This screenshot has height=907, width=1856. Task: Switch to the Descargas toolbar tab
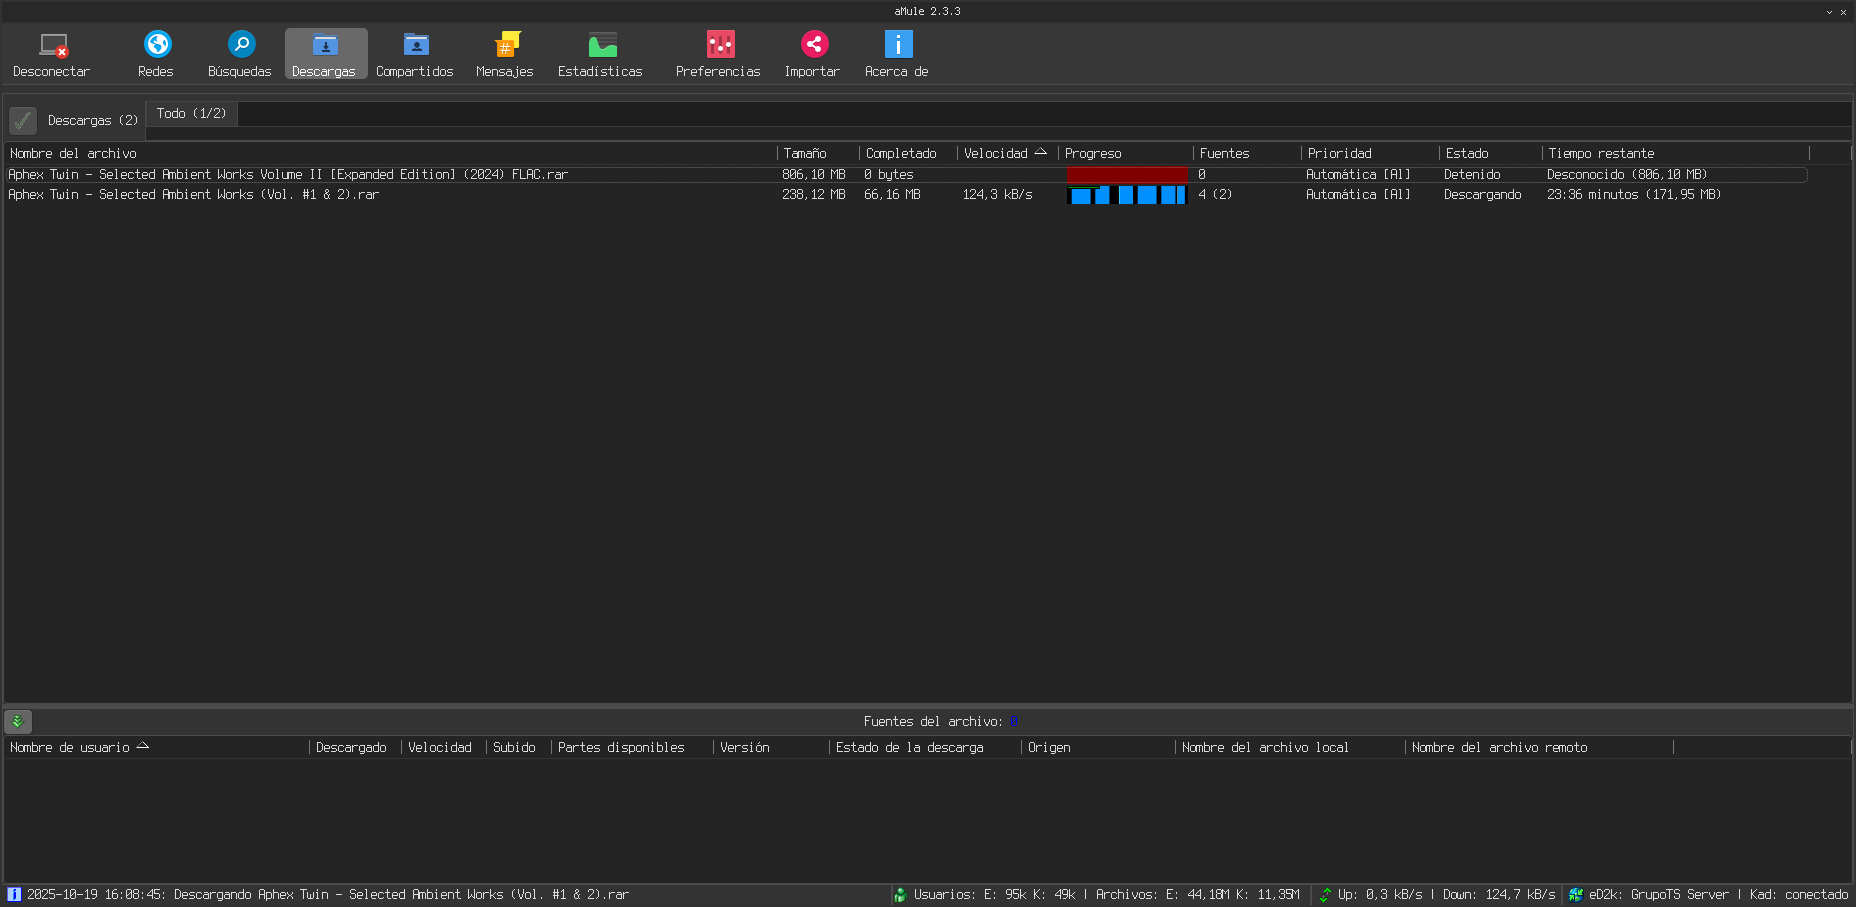pyautogui.click(x=325, y=54)
